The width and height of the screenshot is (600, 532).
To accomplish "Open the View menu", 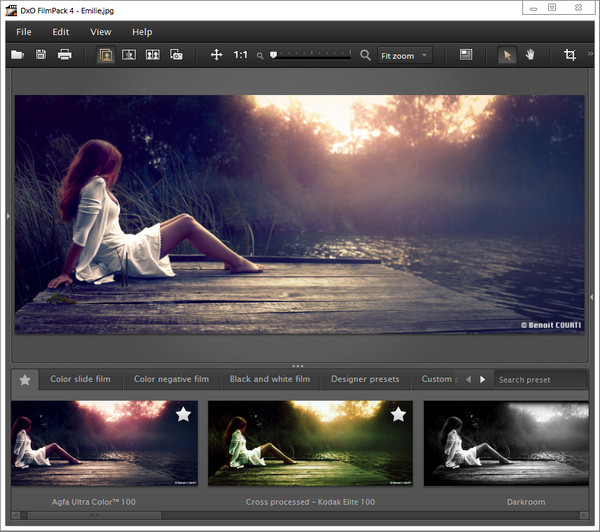I will [x=101, y=32].
